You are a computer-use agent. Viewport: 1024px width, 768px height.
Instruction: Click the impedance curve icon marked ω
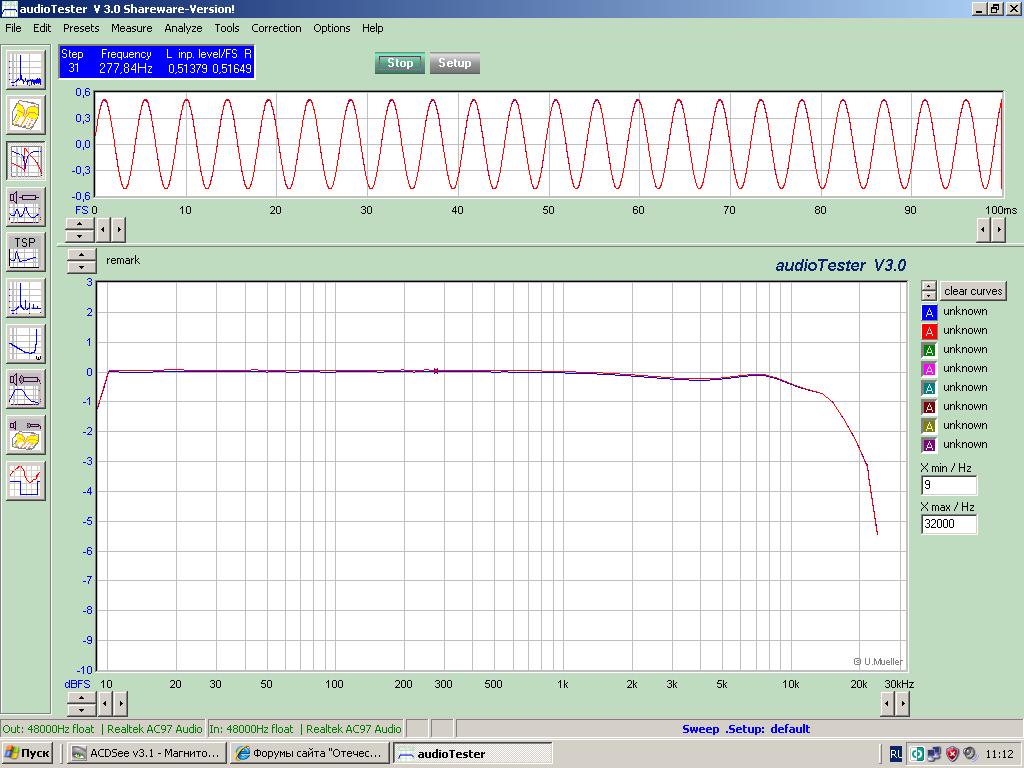(x=26, y=343)
